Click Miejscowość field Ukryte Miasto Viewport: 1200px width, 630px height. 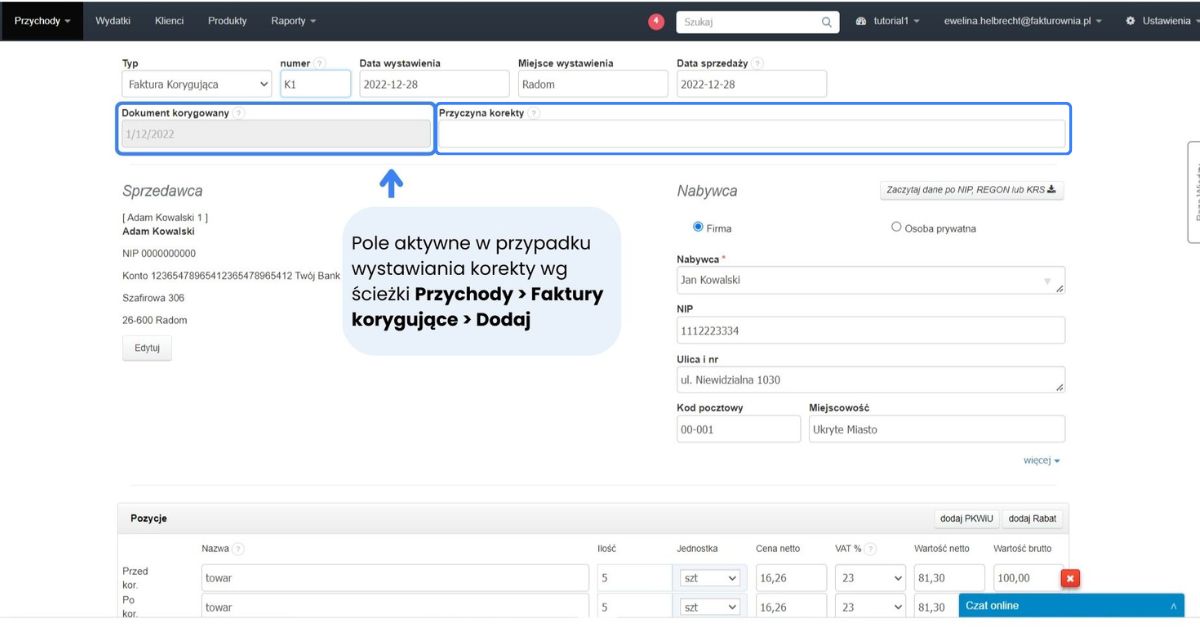point(937,429)
